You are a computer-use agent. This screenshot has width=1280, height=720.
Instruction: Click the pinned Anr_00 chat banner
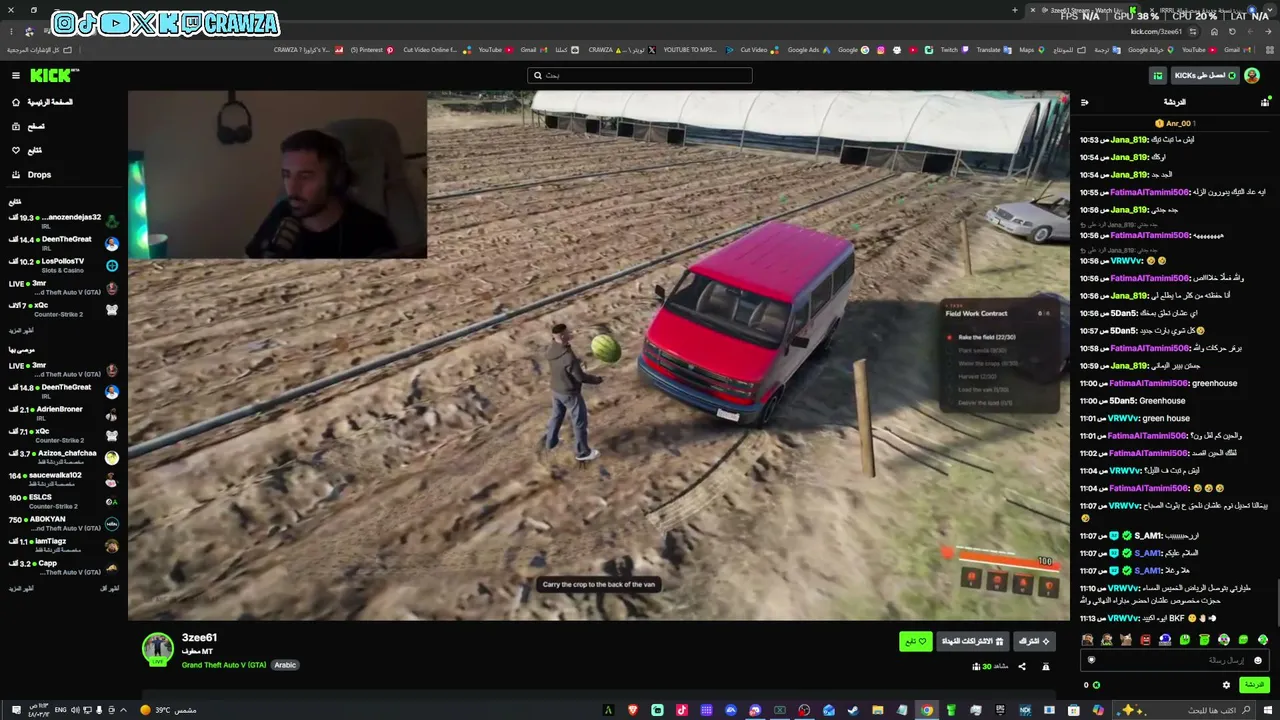[x=1175, y=123]
